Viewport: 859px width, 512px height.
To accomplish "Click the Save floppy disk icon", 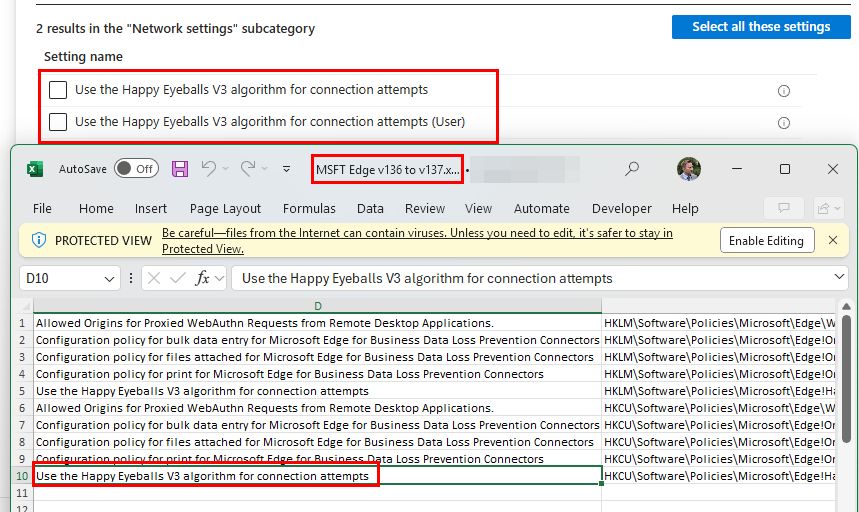I will (x=180, y=169).
